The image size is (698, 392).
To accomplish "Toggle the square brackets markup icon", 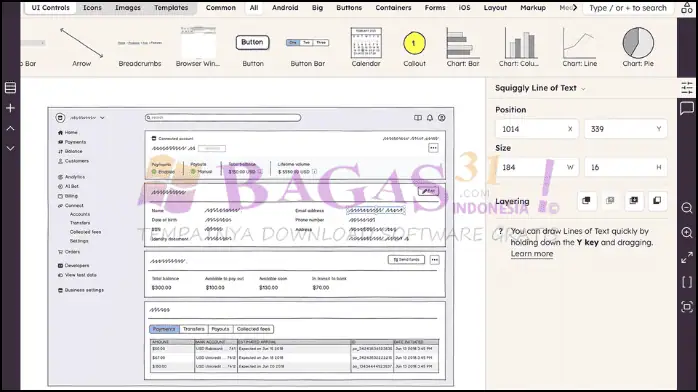I will (x=687, y=282).
